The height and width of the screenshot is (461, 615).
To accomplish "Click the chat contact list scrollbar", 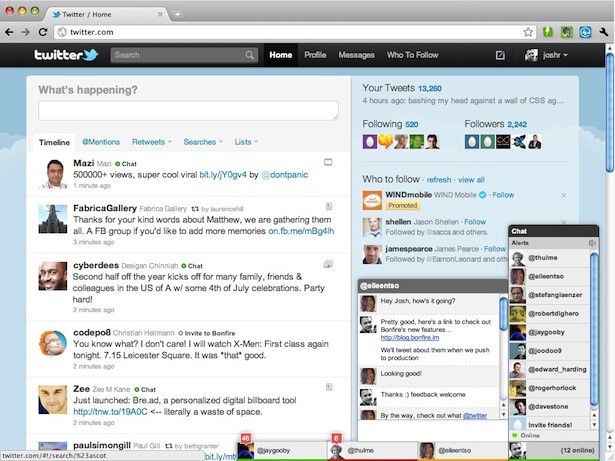I will pyautogui.click(x=594, y=330).
